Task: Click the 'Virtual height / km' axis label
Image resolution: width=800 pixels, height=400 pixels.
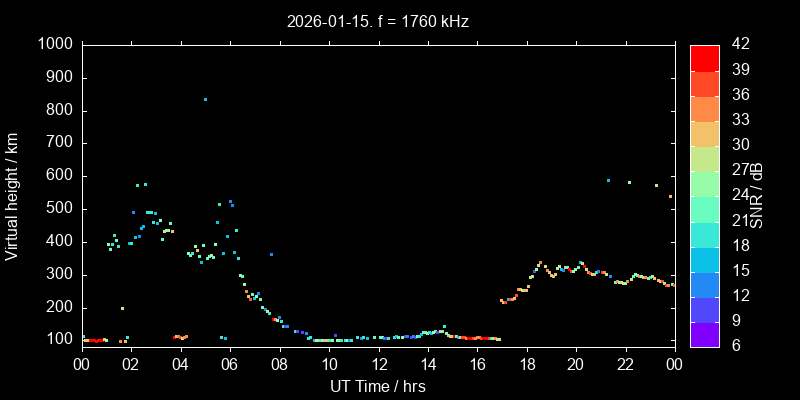Action: click(12, 196)
